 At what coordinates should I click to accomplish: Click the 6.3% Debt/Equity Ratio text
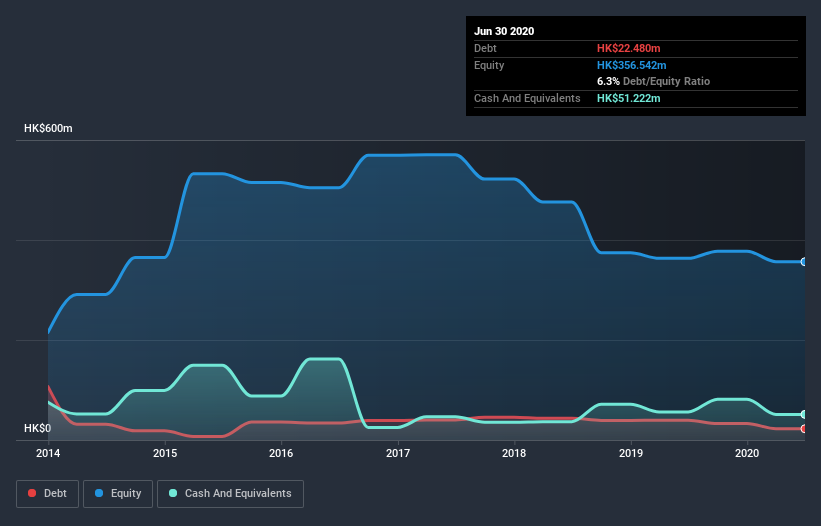(653, 81)
